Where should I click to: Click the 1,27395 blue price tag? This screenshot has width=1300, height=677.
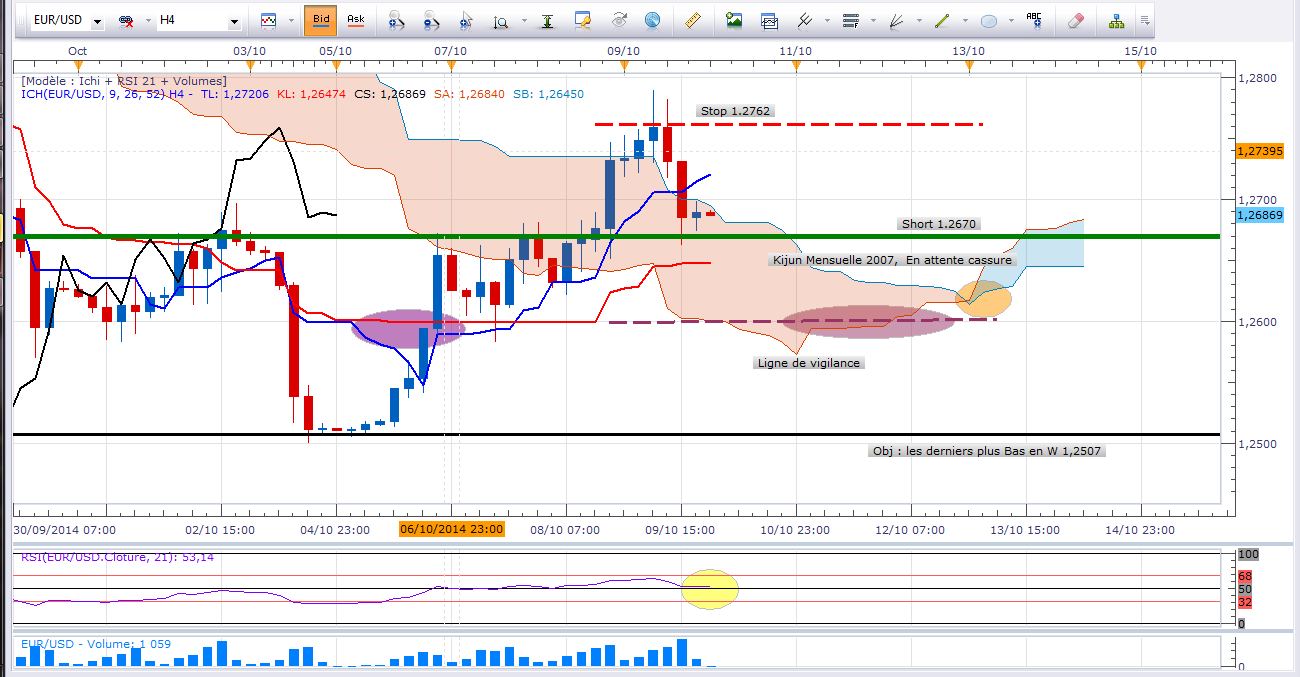tap(1259, 150)
